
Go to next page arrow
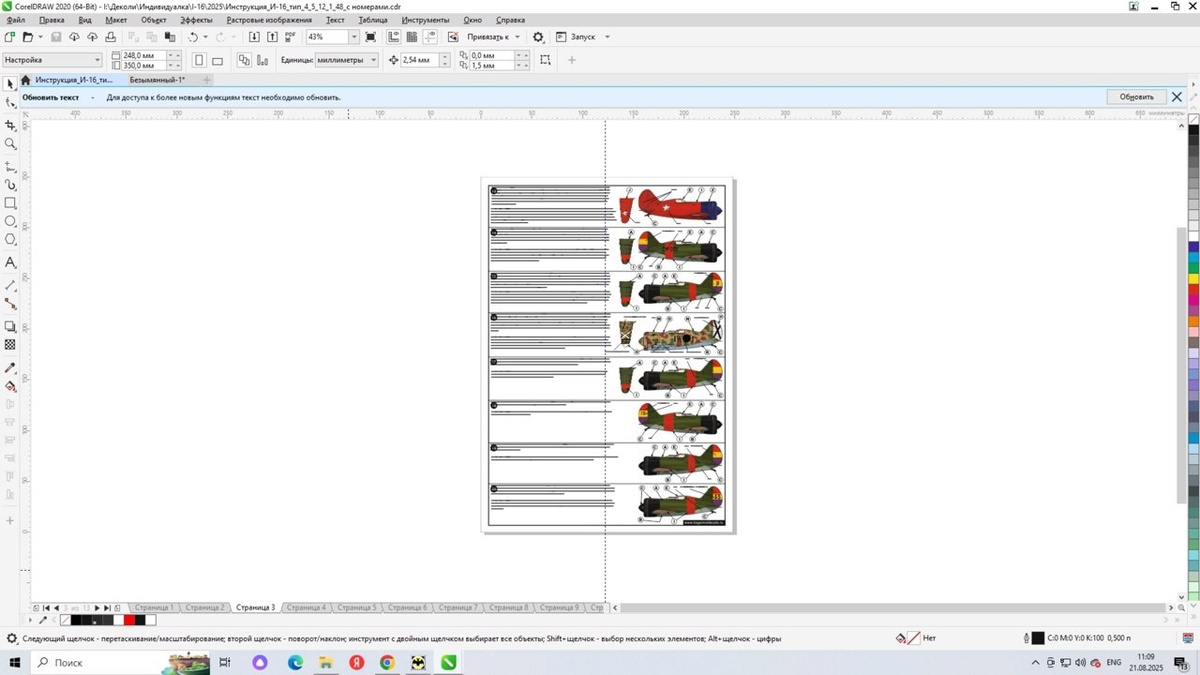97,608
